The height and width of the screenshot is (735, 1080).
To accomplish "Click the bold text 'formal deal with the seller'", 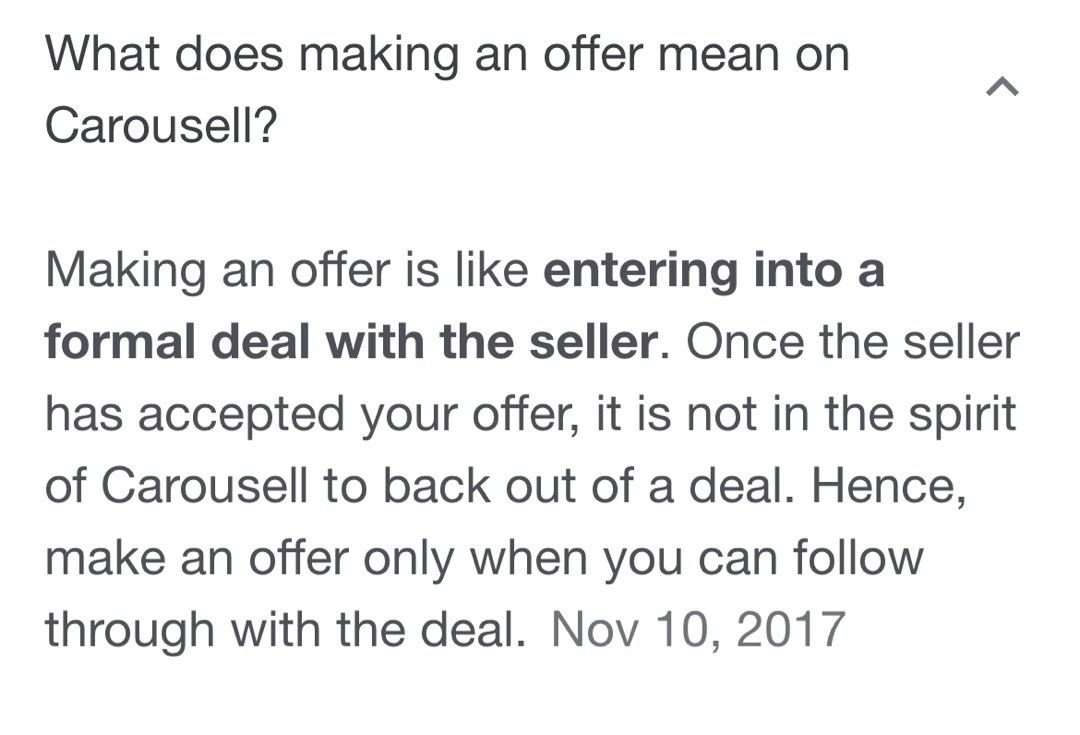I will [351, 342].
